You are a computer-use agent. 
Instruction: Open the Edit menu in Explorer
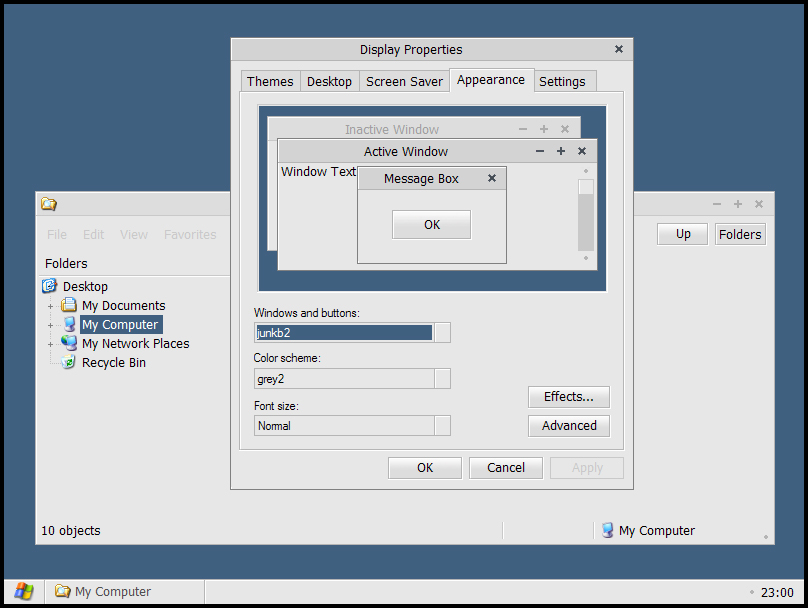point(93,234)
